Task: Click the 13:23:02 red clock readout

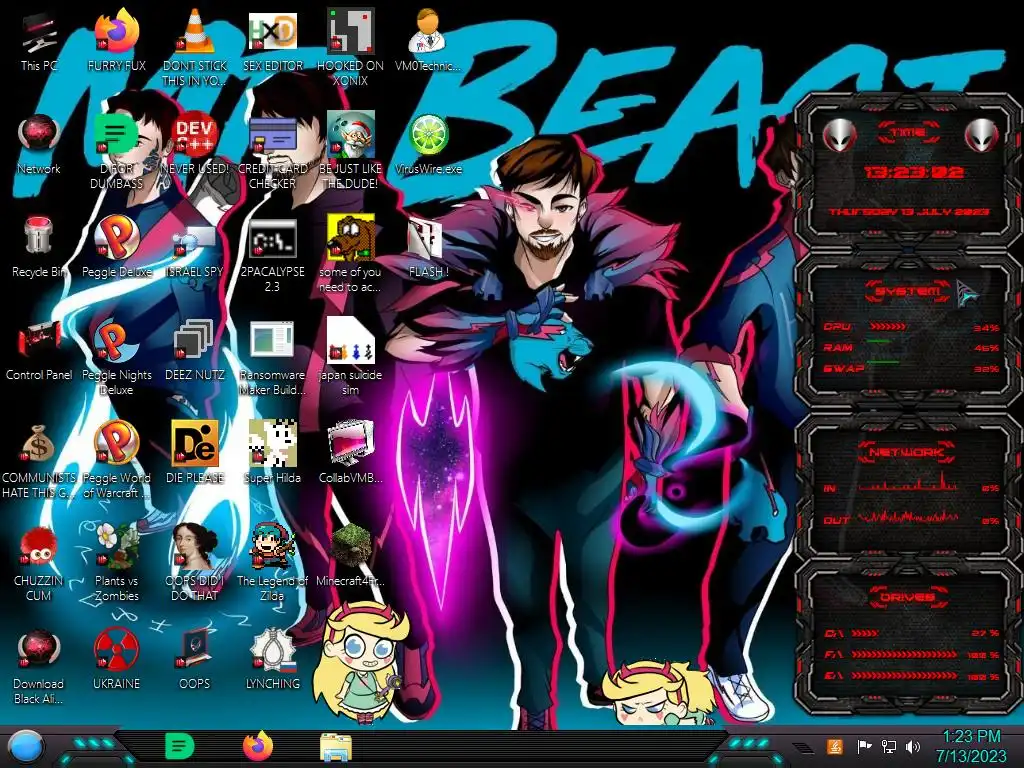Action: click(913, 172)
